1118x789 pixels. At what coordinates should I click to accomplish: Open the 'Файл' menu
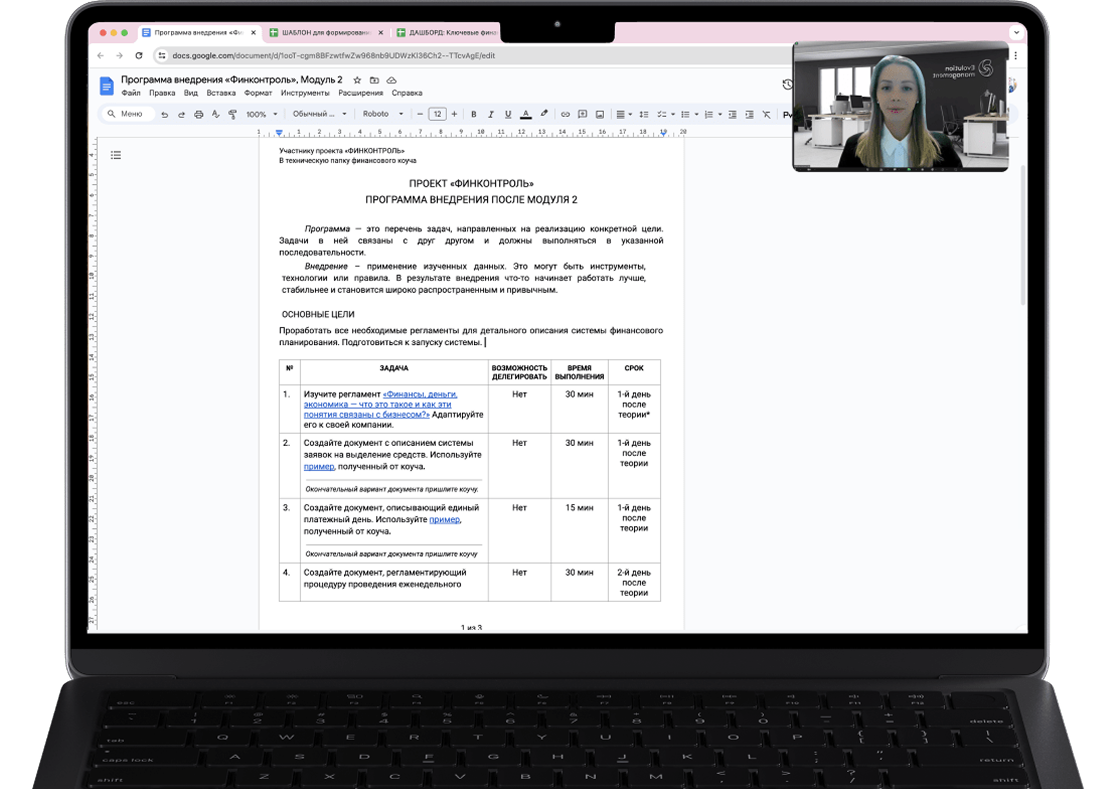[130, 93]
